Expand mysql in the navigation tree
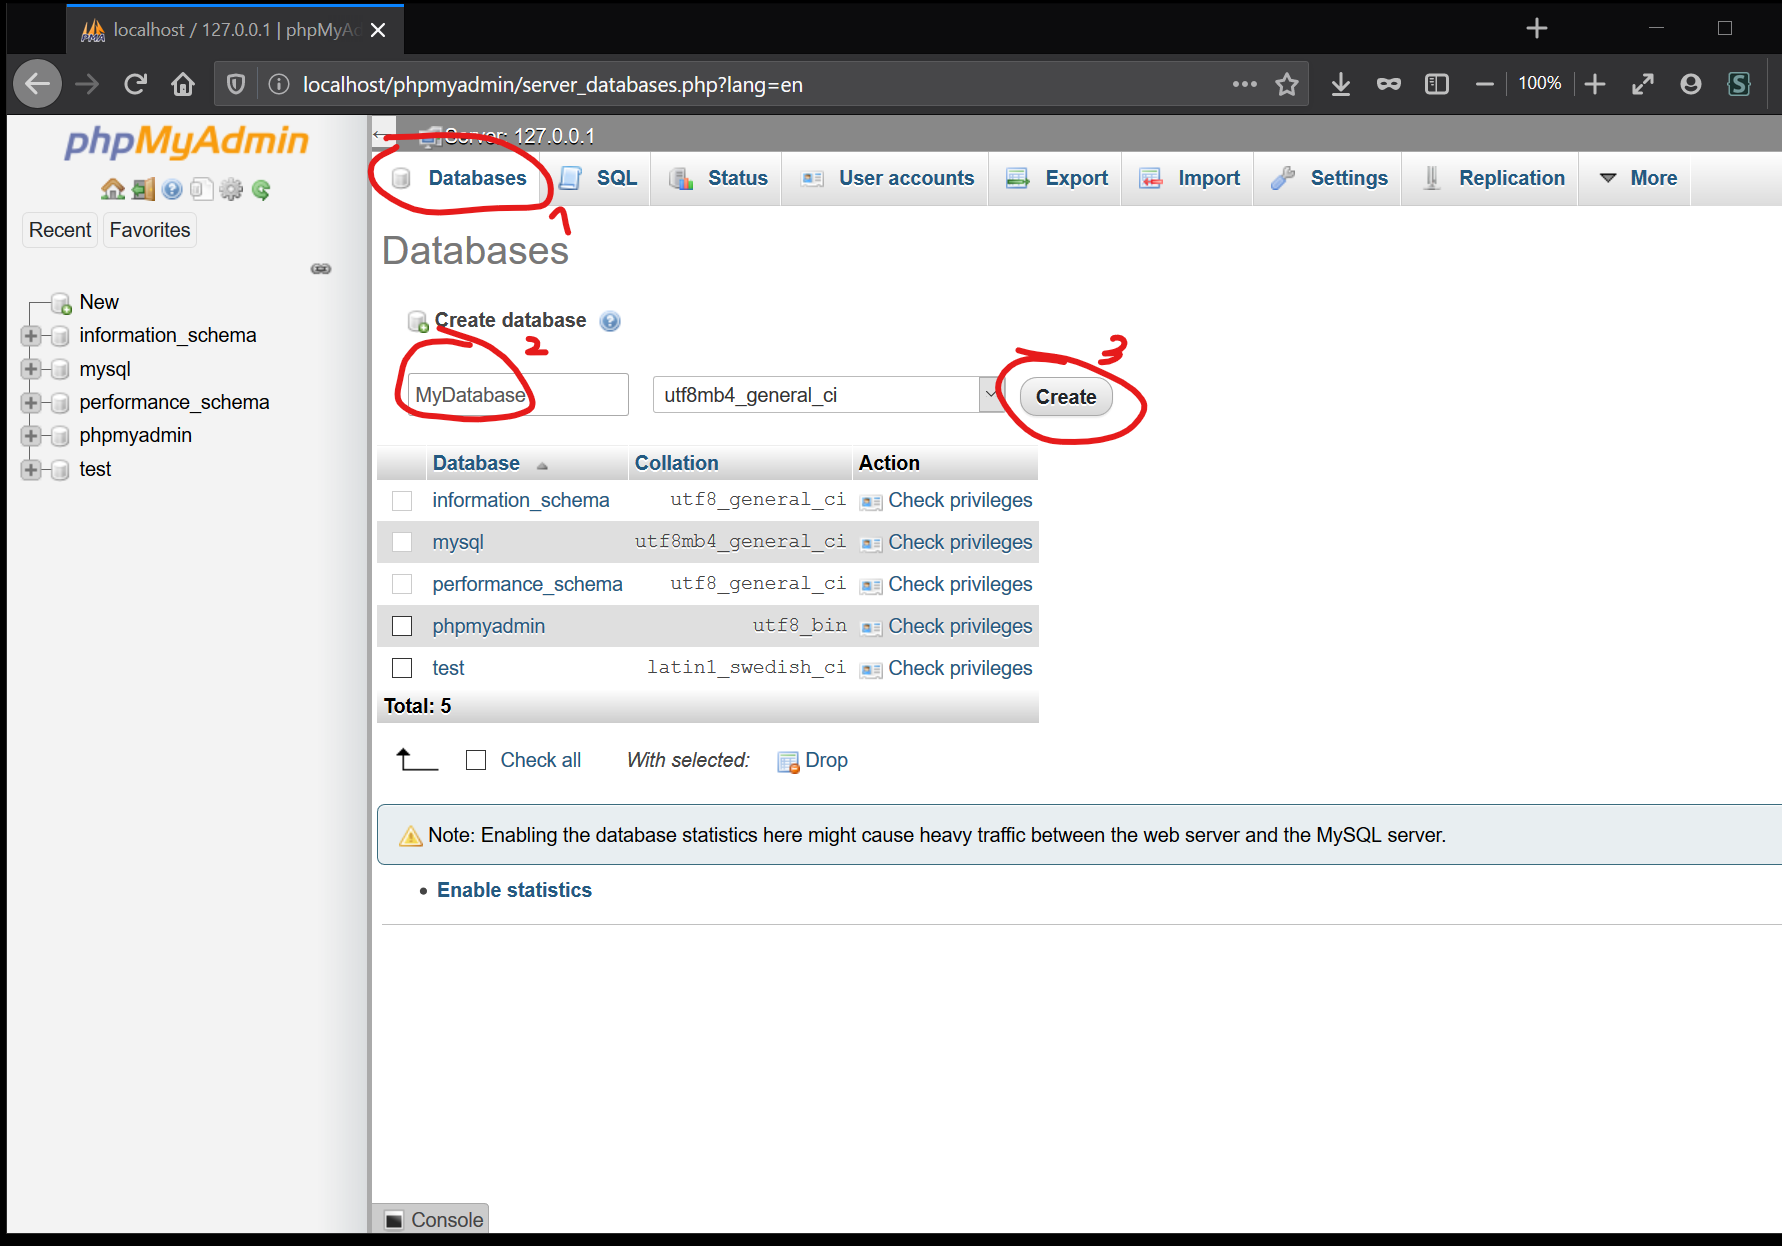The image size is (1782, 1246). (x=31, y=370)
